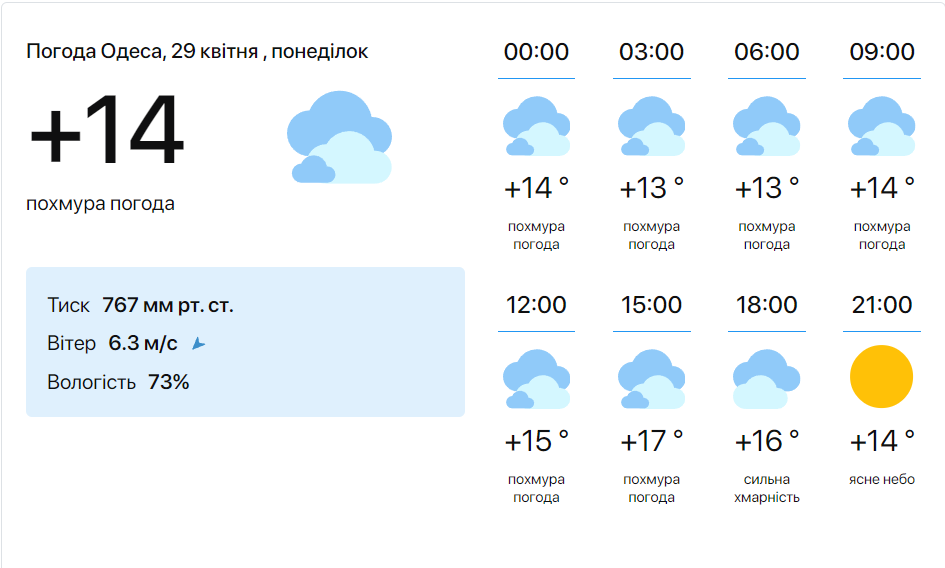Click the +17° temperature at 15:00
Image resolution: width=945 pixels, height=568 pixels.
[651, 440]
